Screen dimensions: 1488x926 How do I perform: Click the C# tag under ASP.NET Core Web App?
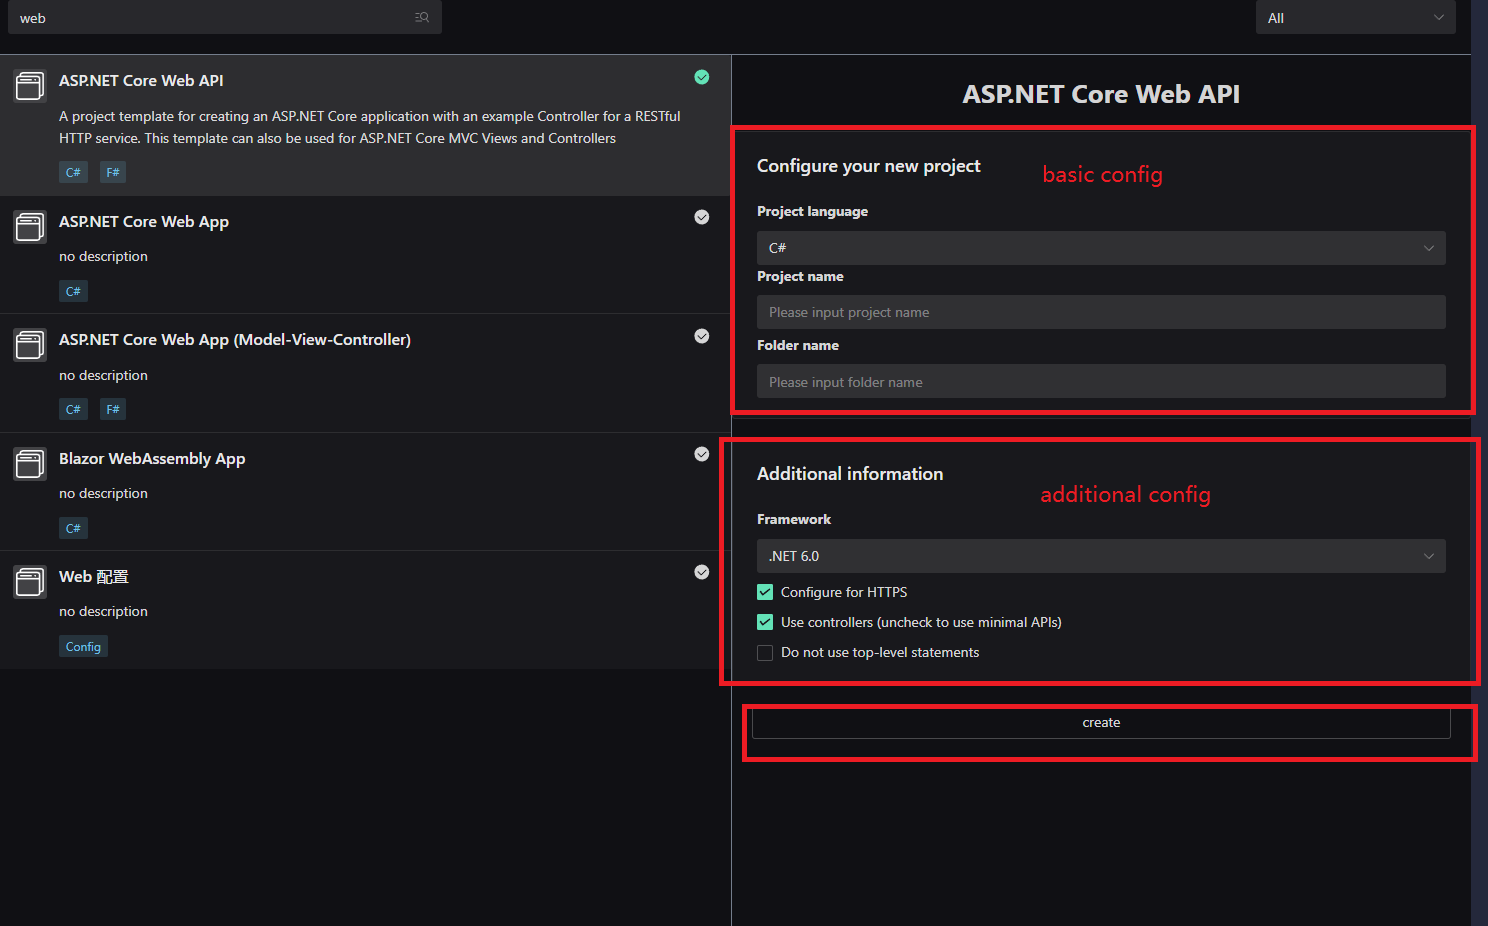[73, 291]
